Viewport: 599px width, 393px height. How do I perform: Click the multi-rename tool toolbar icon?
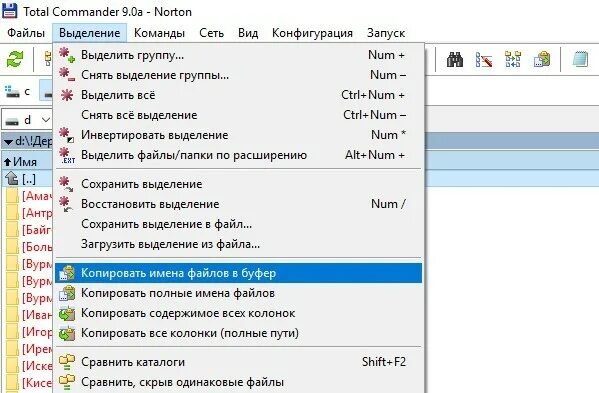tap(484, 60)
